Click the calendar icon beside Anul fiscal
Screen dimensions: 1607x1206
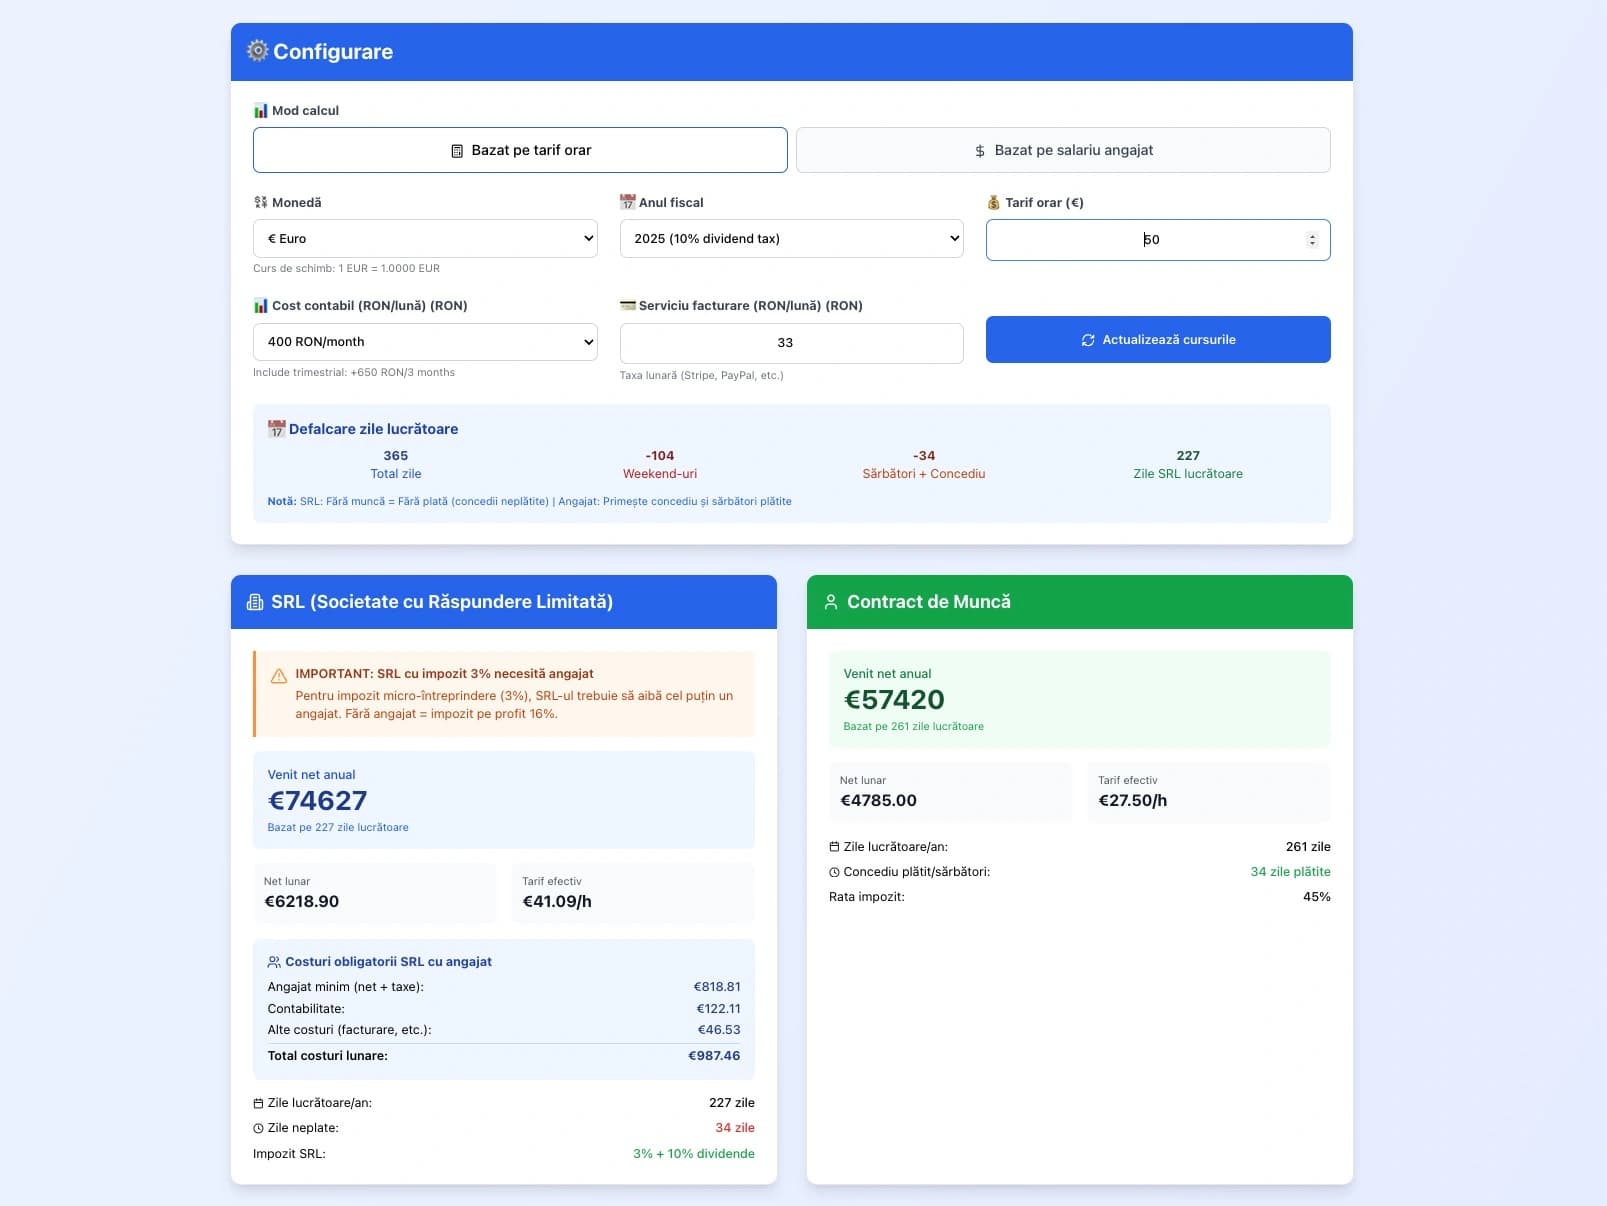628,202
